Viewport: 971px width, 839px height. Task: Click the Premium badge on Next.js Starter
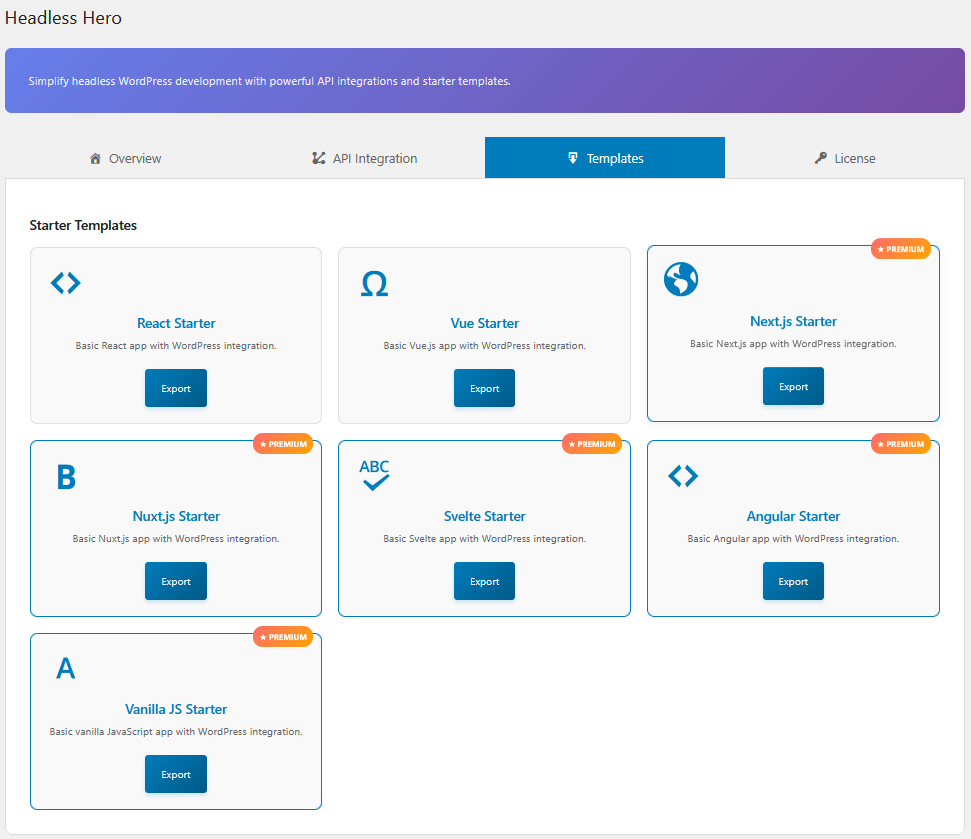(x=900, y=249)
